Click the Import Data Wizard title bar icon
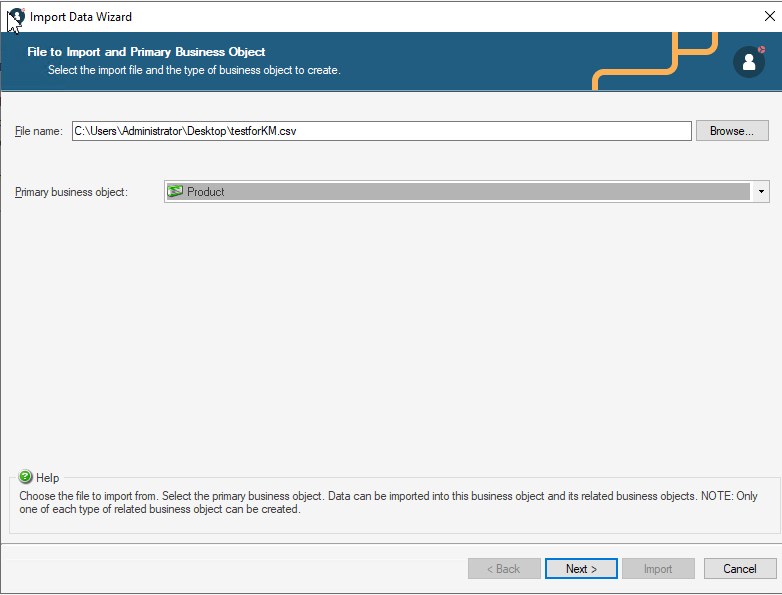The image size is (782, 595). click(16, 16)
